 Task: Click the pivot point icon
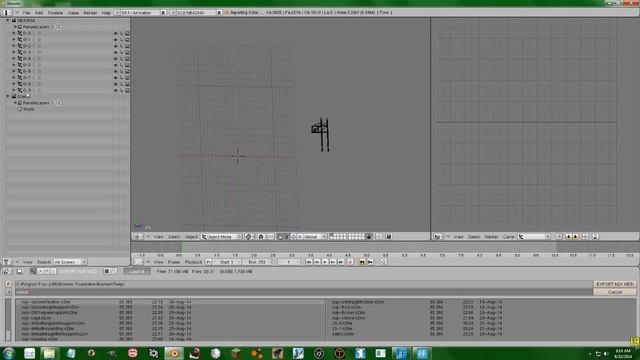[261, 237]
